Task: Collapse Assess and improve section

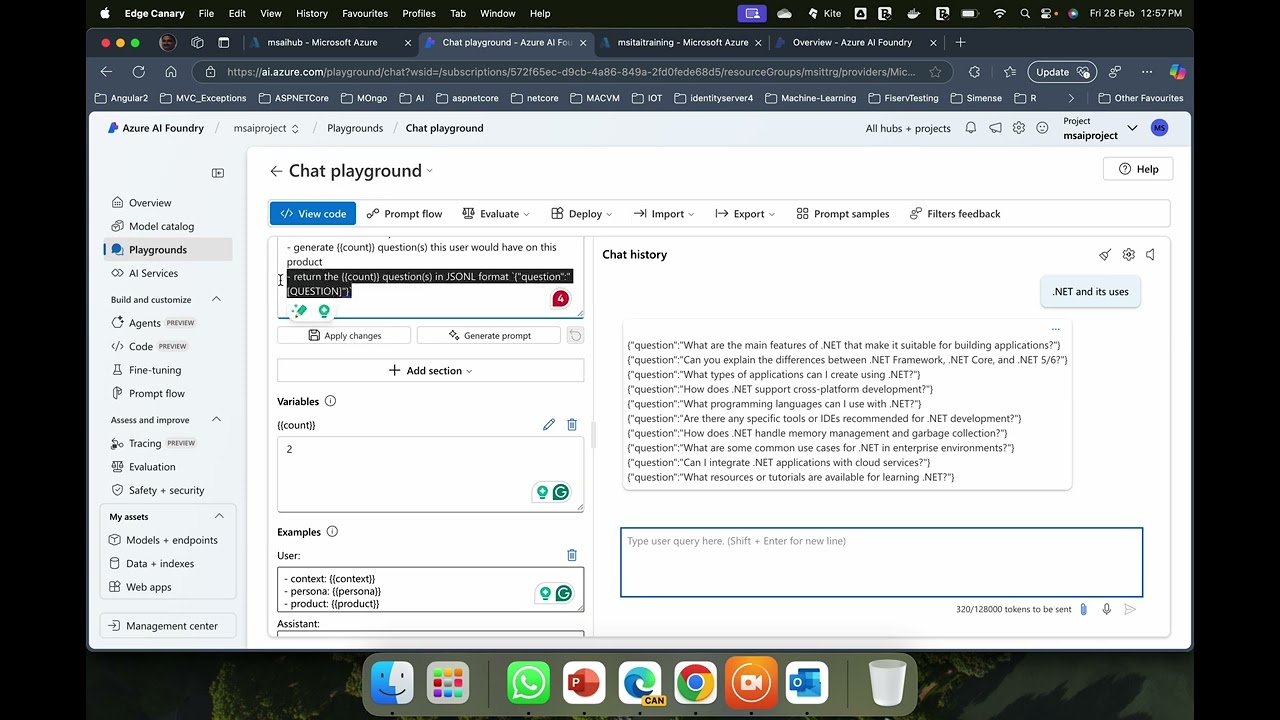Action: coord(216,420)
